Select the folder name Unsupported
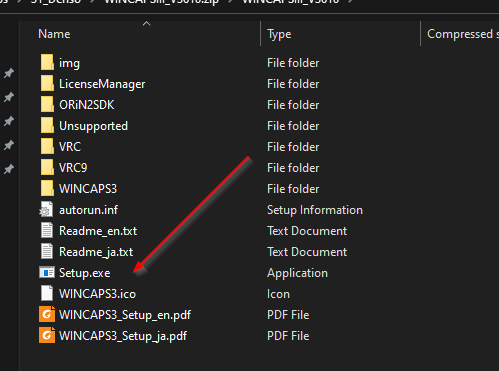The image size is (499, 371). point(93,126)
